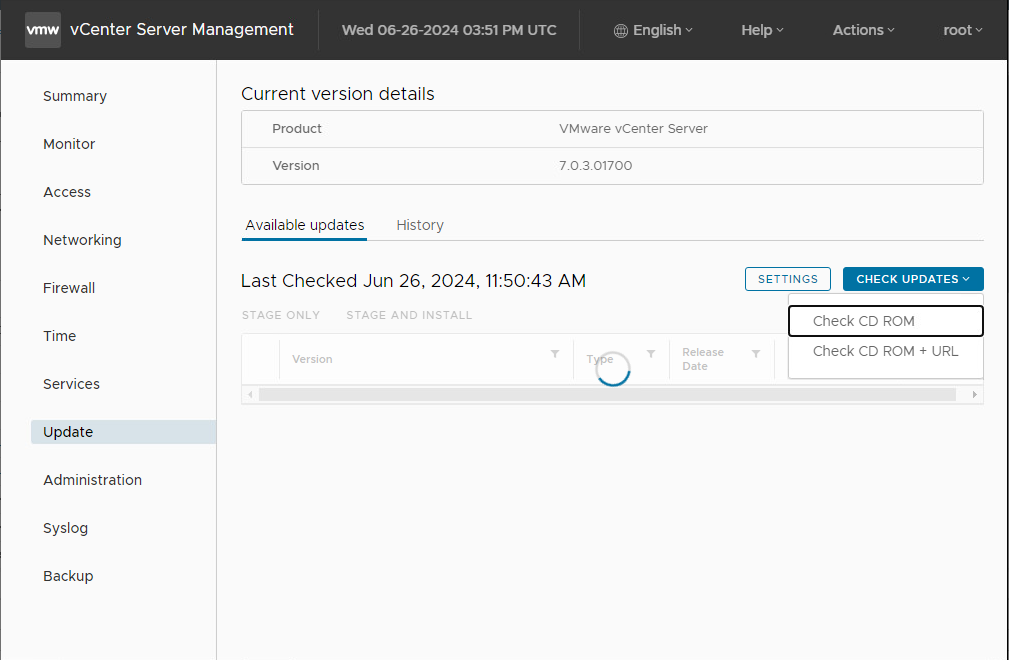Image resolution: width=1009 pixels, height=660 pixels.
Task: Open filter for Release Date column
Action: pyautogui.click(x=756, y=354)
